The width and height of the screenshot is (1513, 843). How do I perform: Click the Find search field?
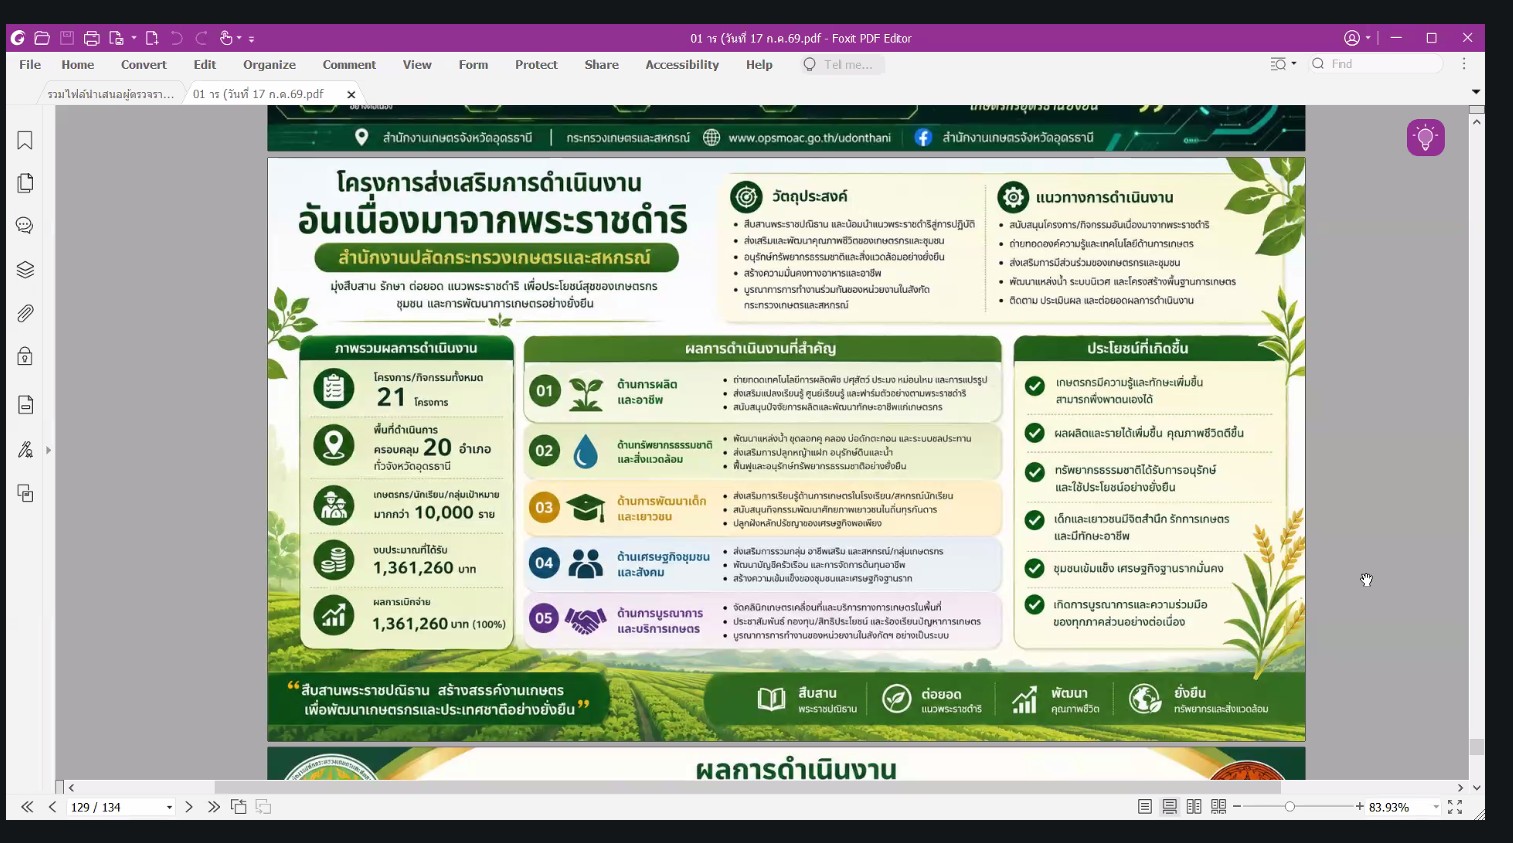[1377, 64]
